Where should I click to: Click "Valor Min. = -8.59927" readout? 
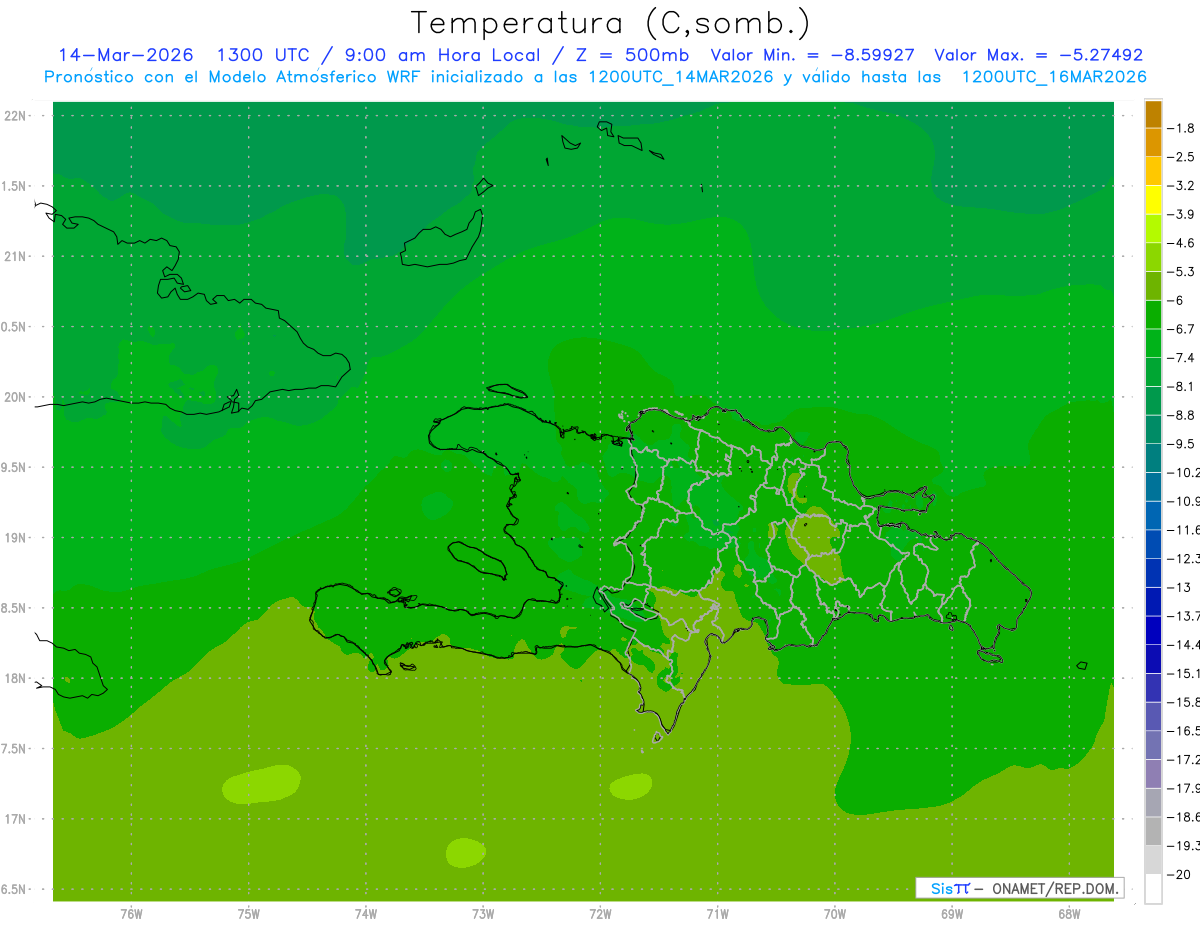(812, 55)
